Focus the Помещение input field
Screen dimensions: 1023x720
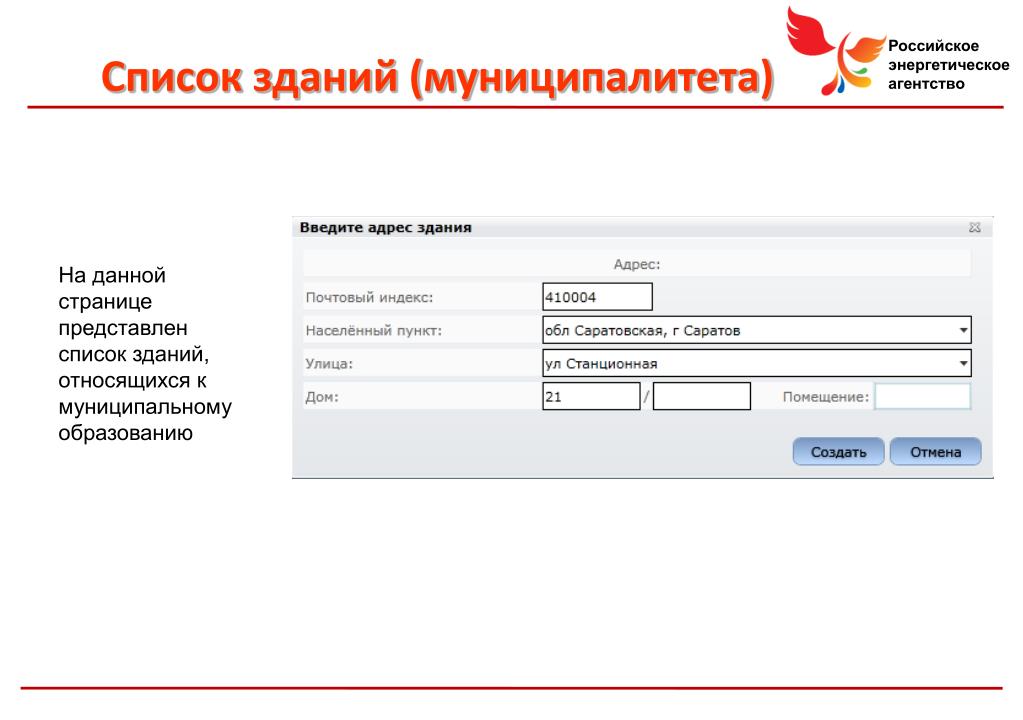click(923, 396)
